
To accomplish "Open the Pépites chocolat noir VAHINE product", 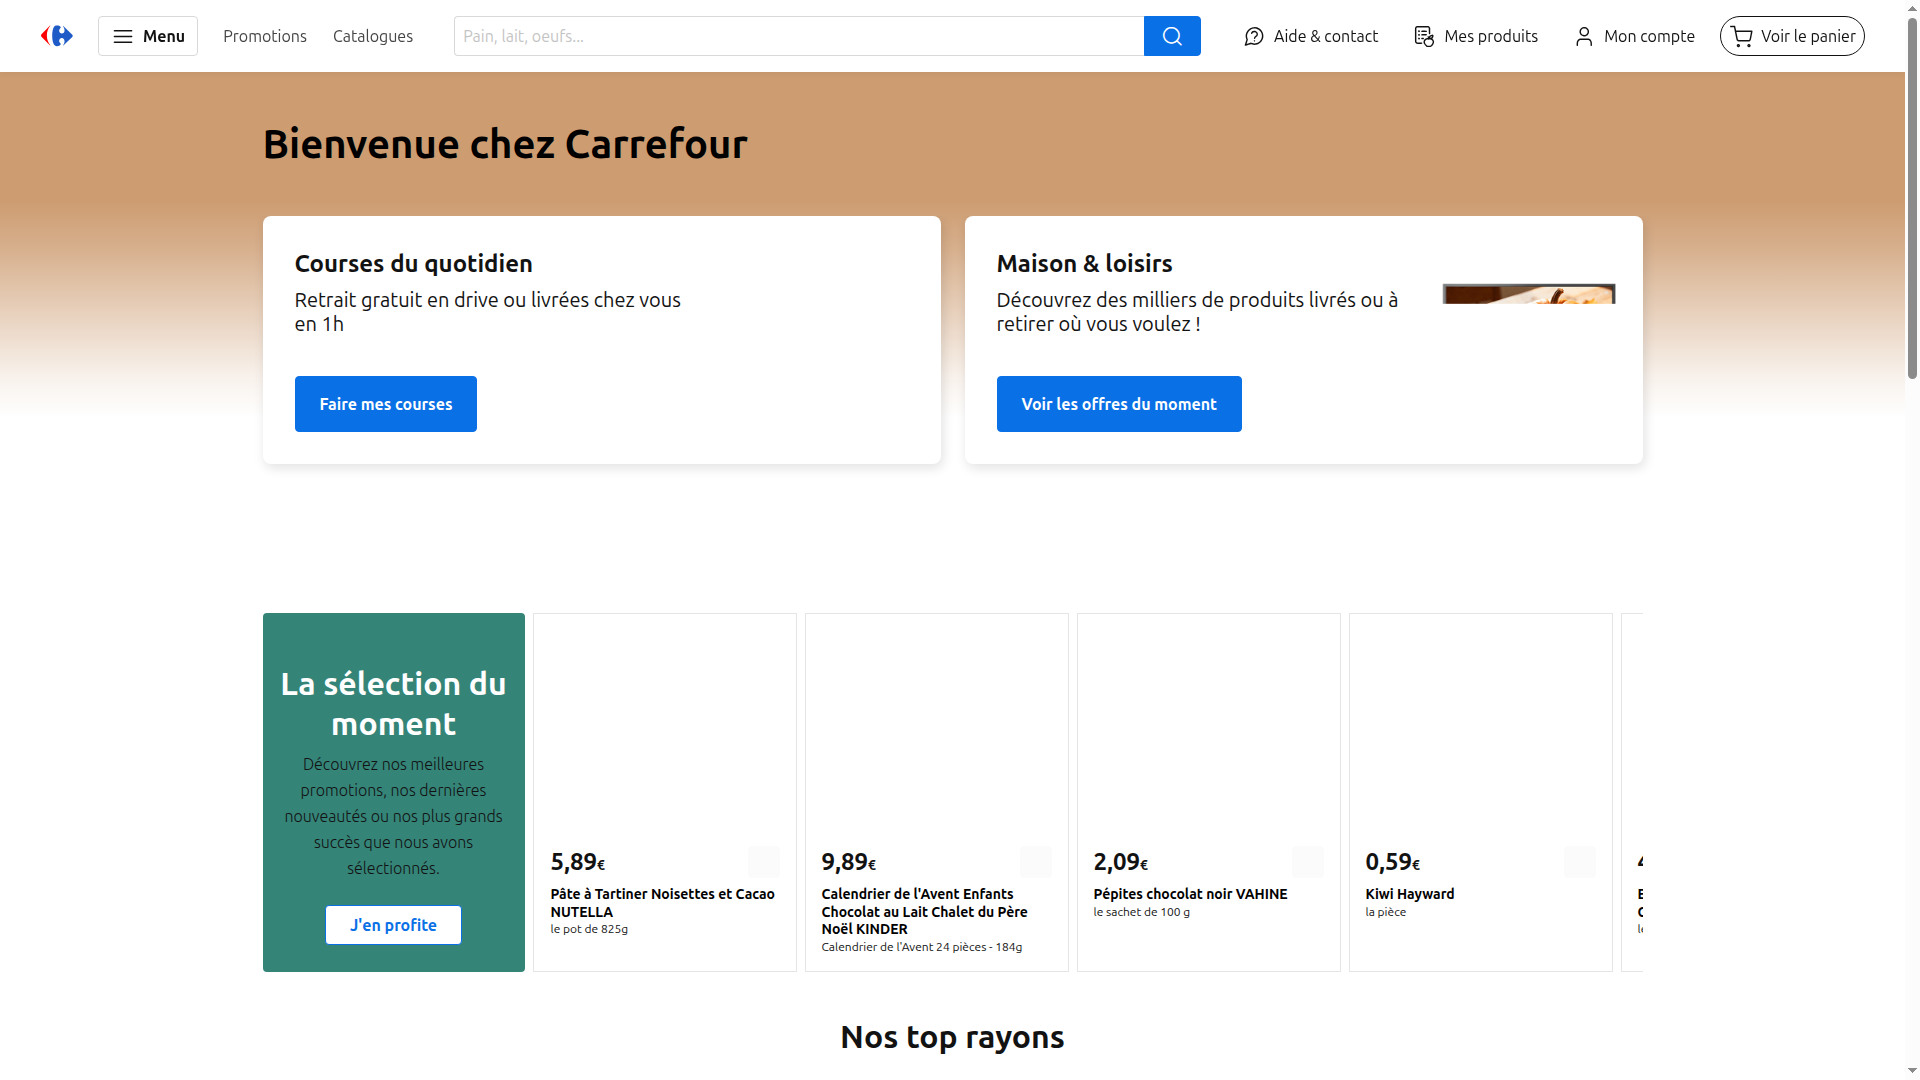I will pos(1190,893).
